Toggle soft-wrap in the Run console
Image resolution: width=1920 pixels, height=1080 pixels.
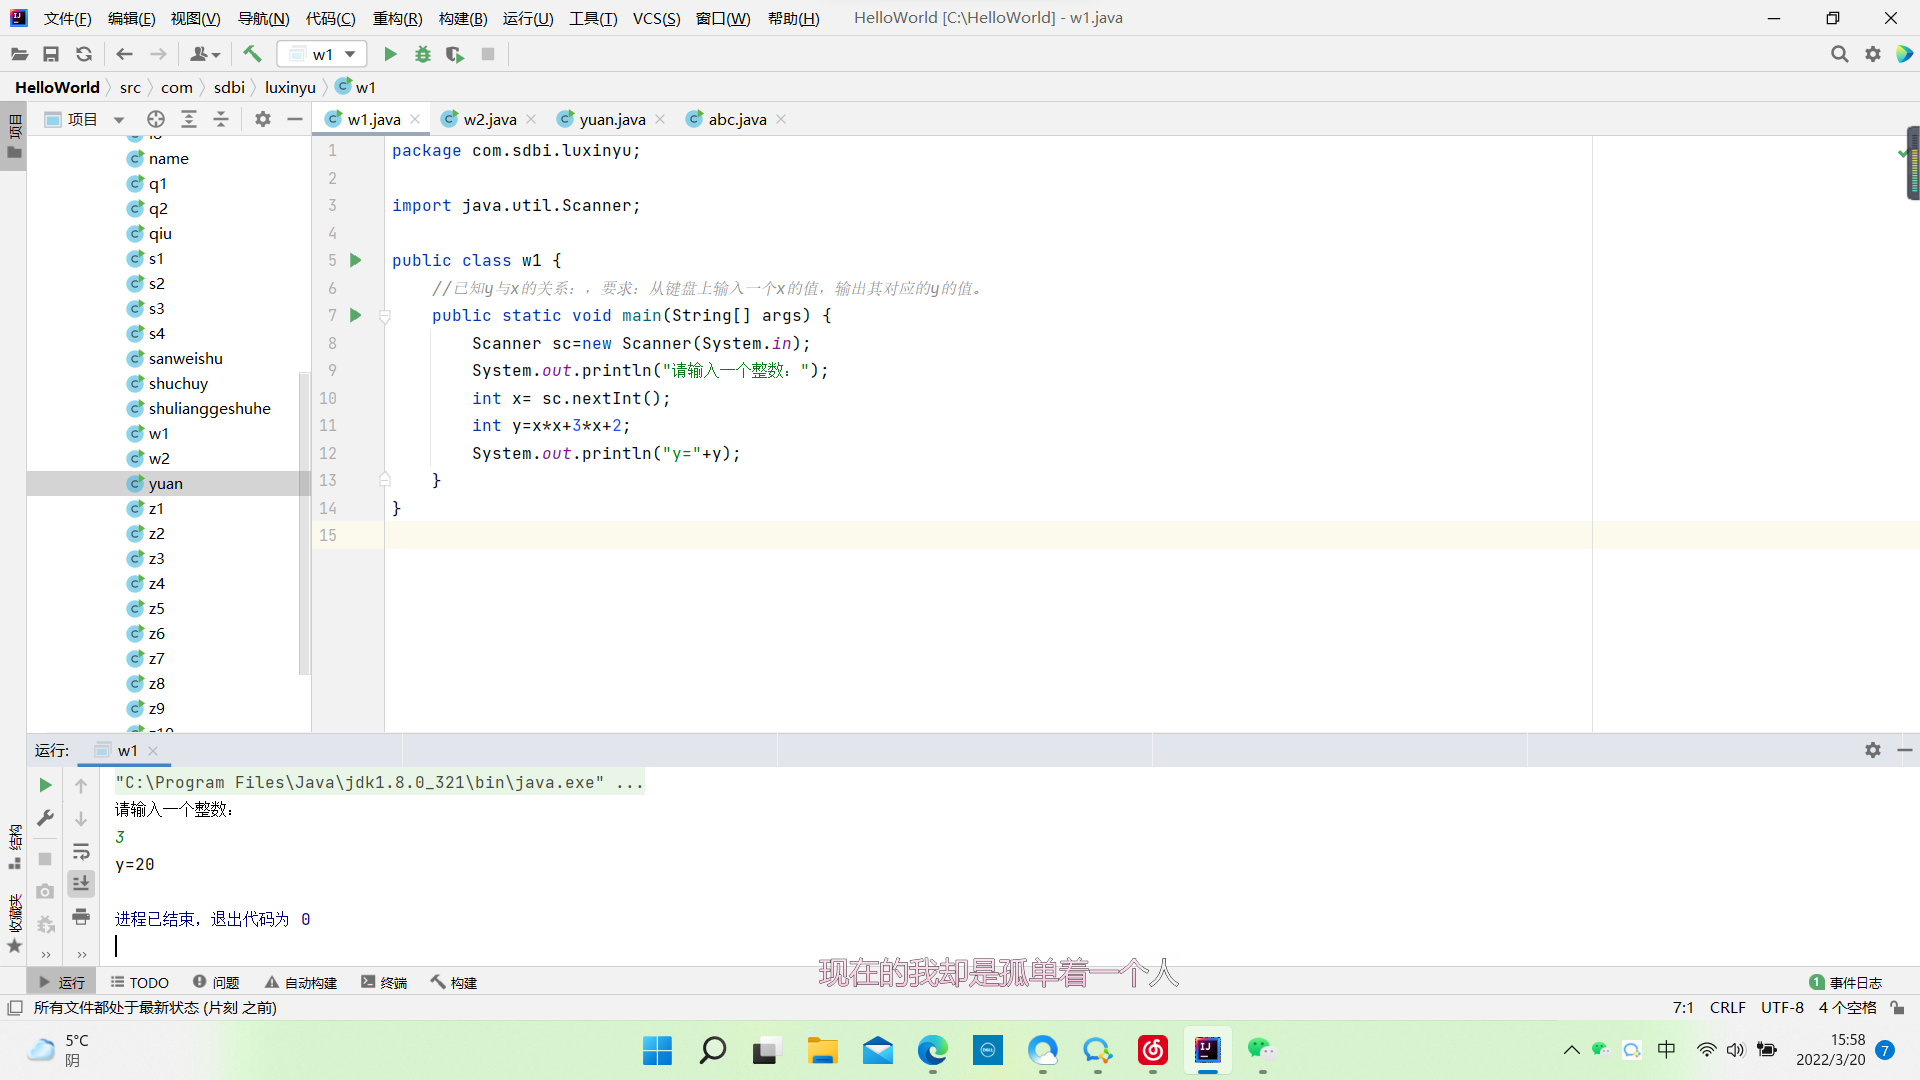tap(81, 851)
